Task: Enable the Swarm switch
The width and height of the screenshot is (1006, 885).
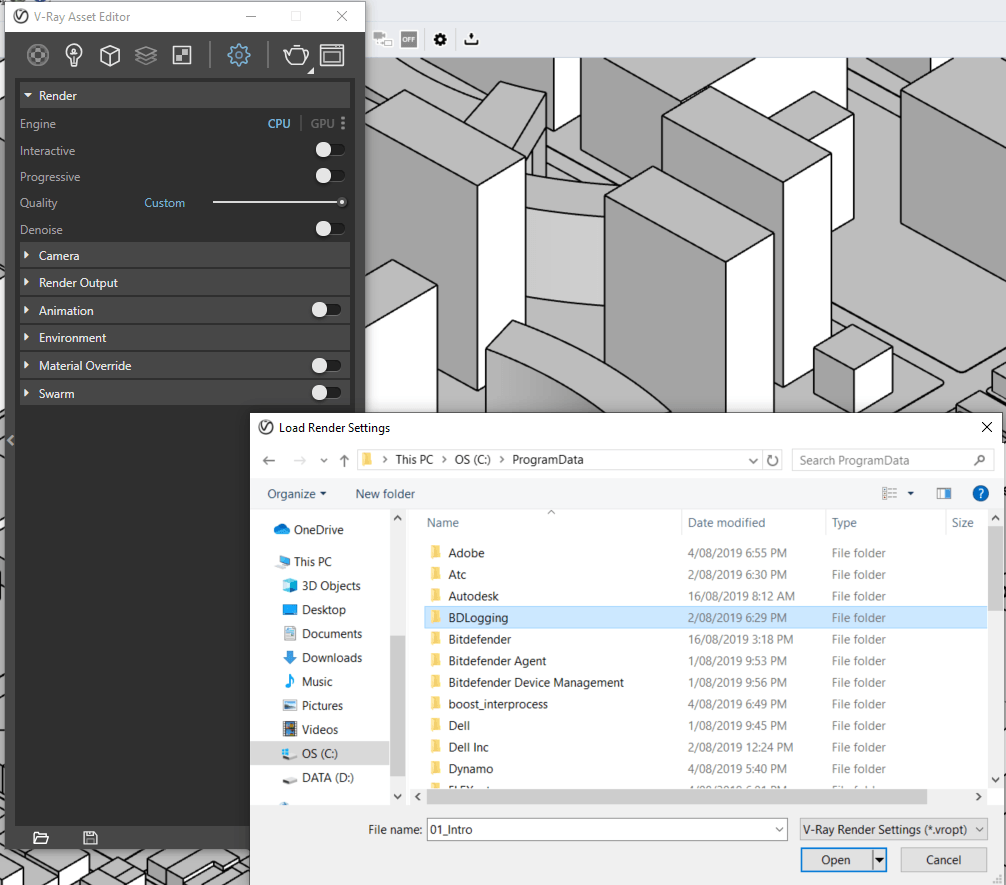Action: pos(326,392)
